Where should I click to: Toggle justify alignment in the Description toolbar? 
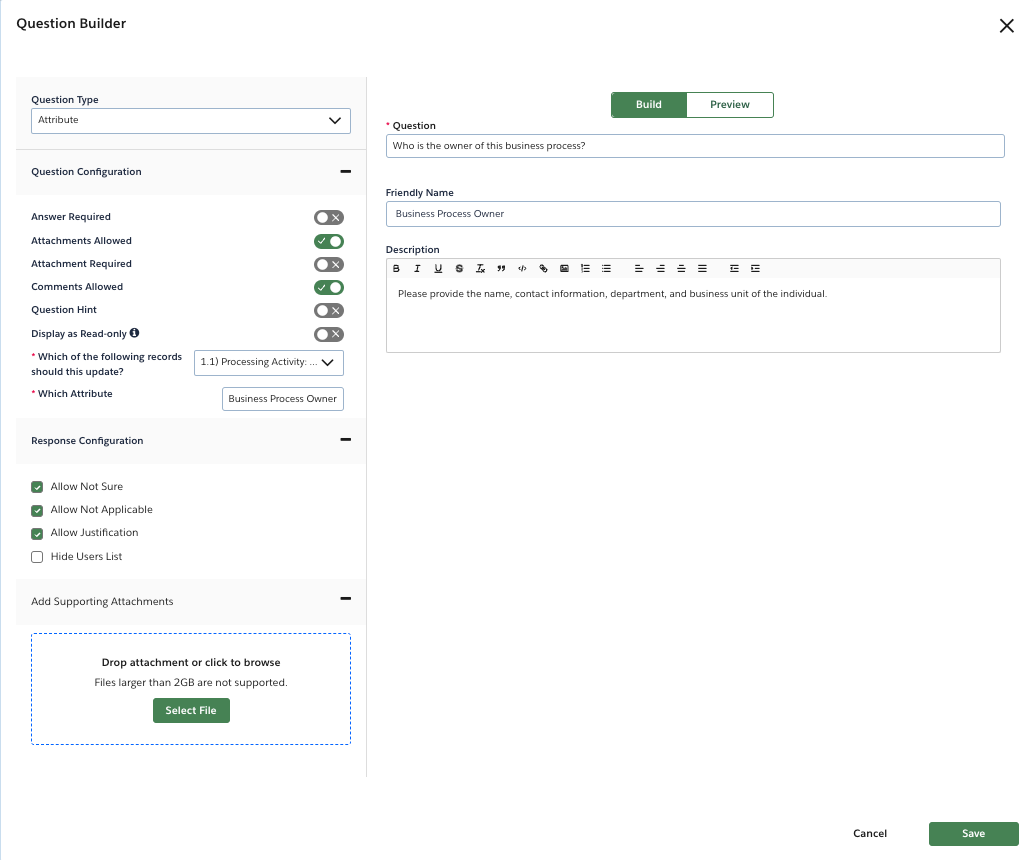pyautogui.click(x=702, y=268)
